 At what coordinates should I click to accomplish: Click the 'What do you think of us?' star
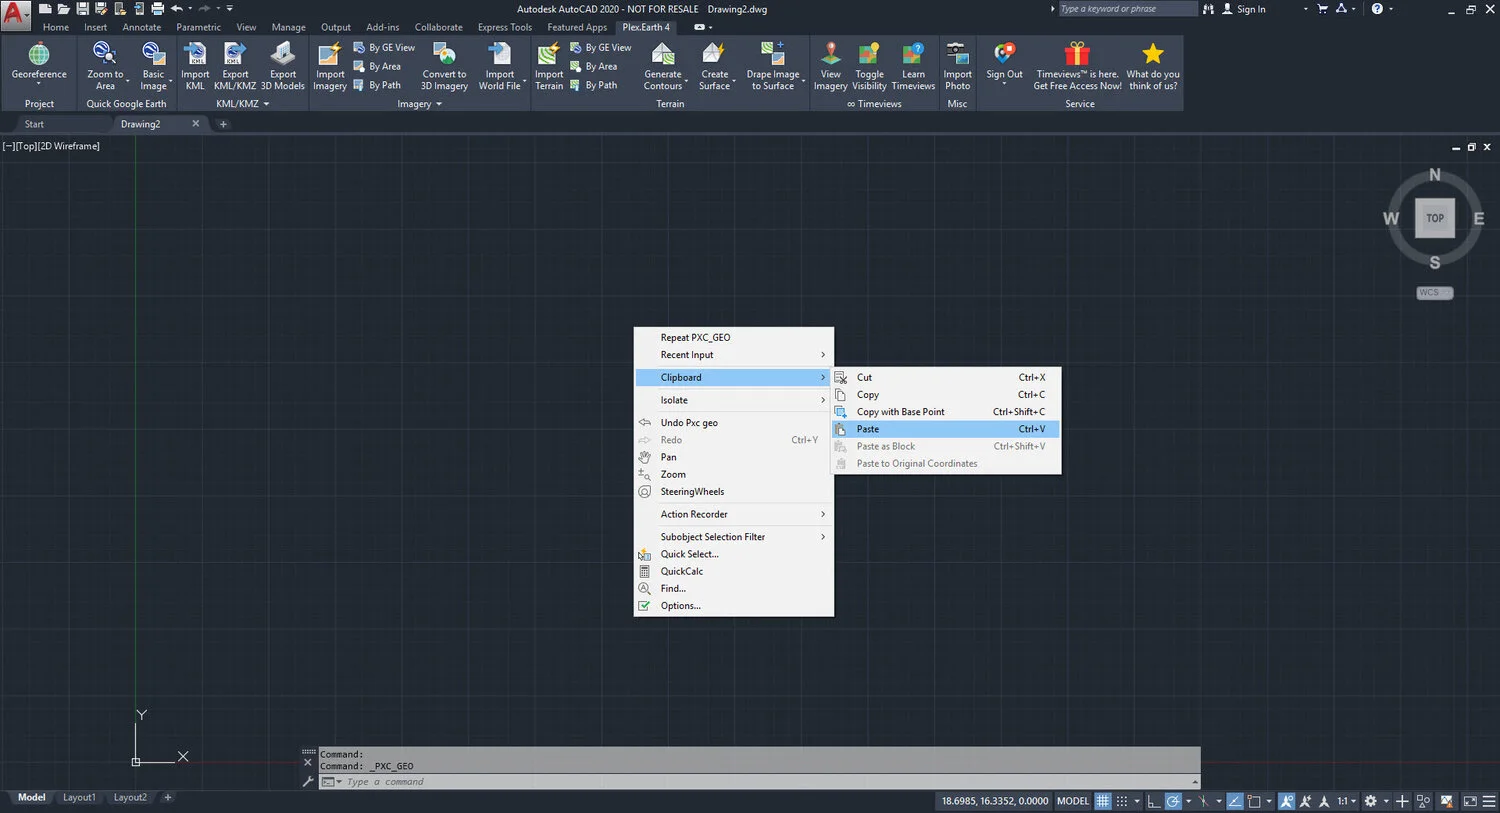click(x=1153, y=53)
